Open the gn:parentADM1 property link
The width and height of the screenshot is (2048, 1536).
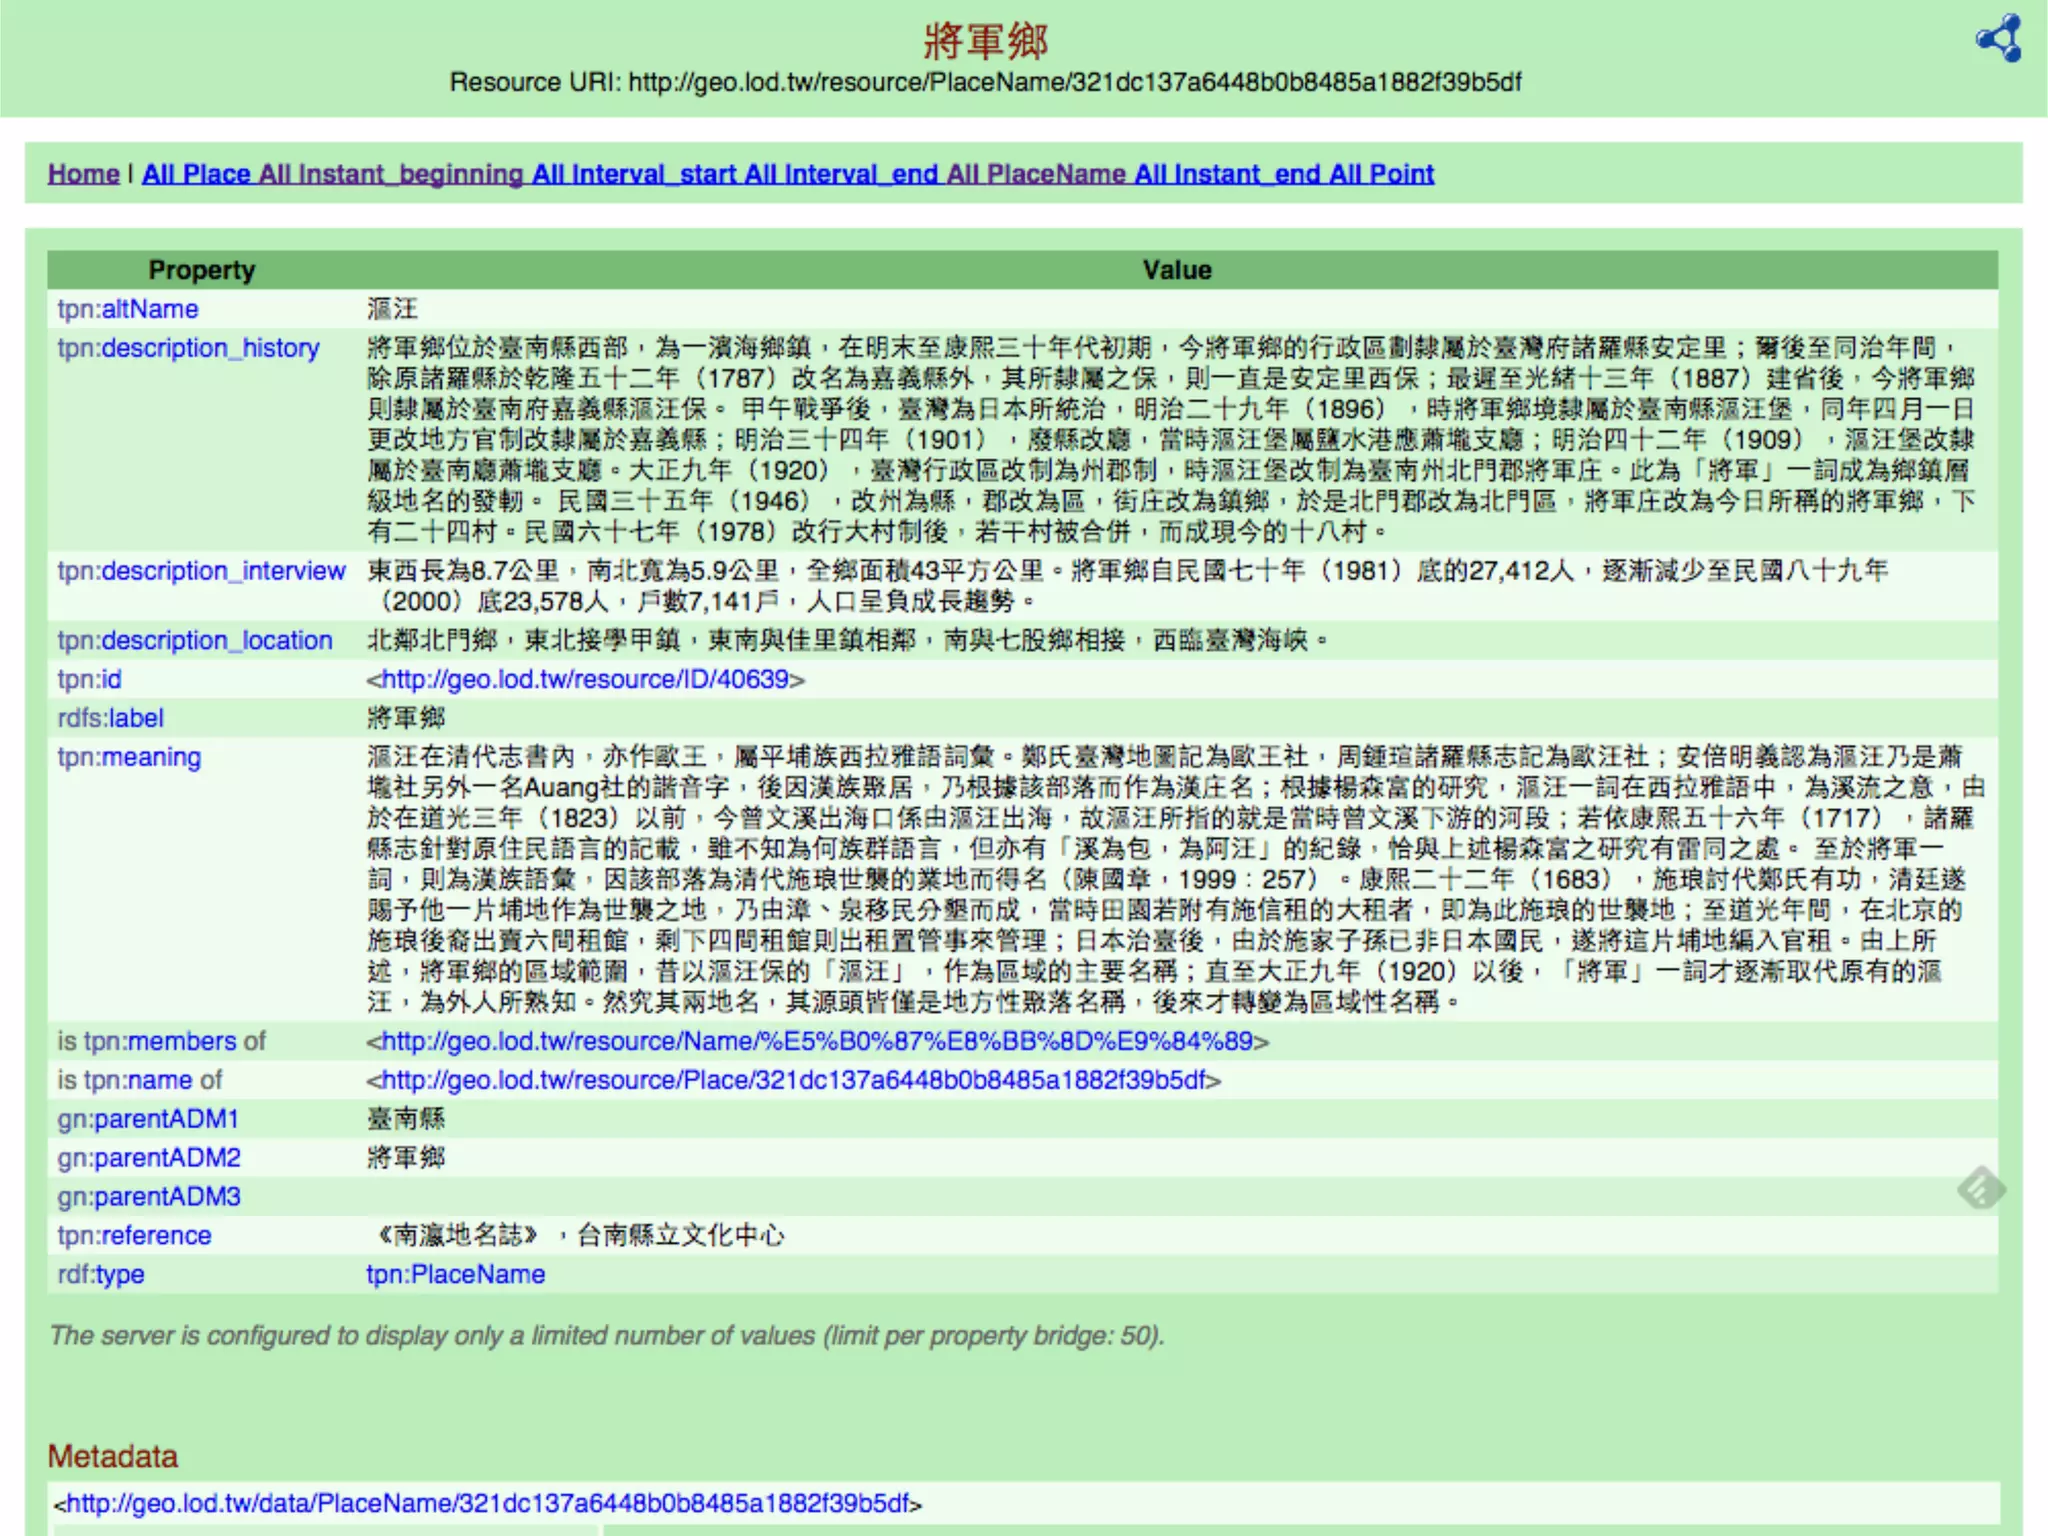(148, 1119)
